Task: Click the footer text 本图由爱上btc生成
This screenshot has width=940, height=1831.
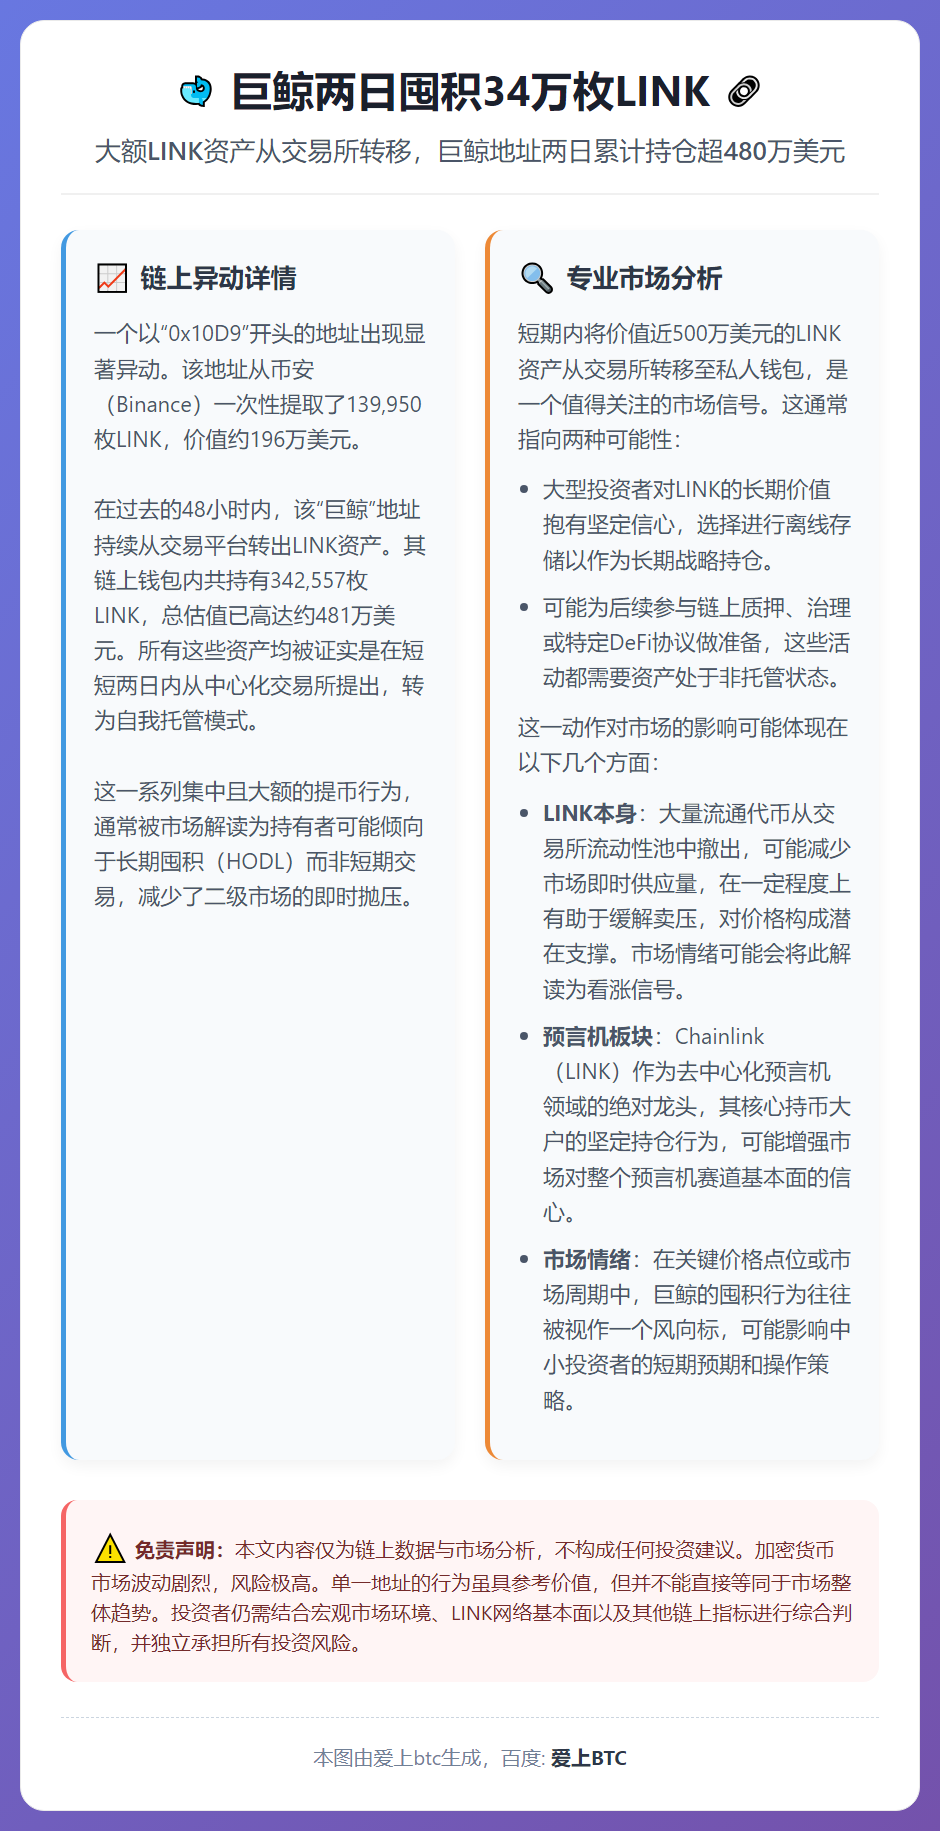Action: pyautogui.click(x=398, y=1758)
